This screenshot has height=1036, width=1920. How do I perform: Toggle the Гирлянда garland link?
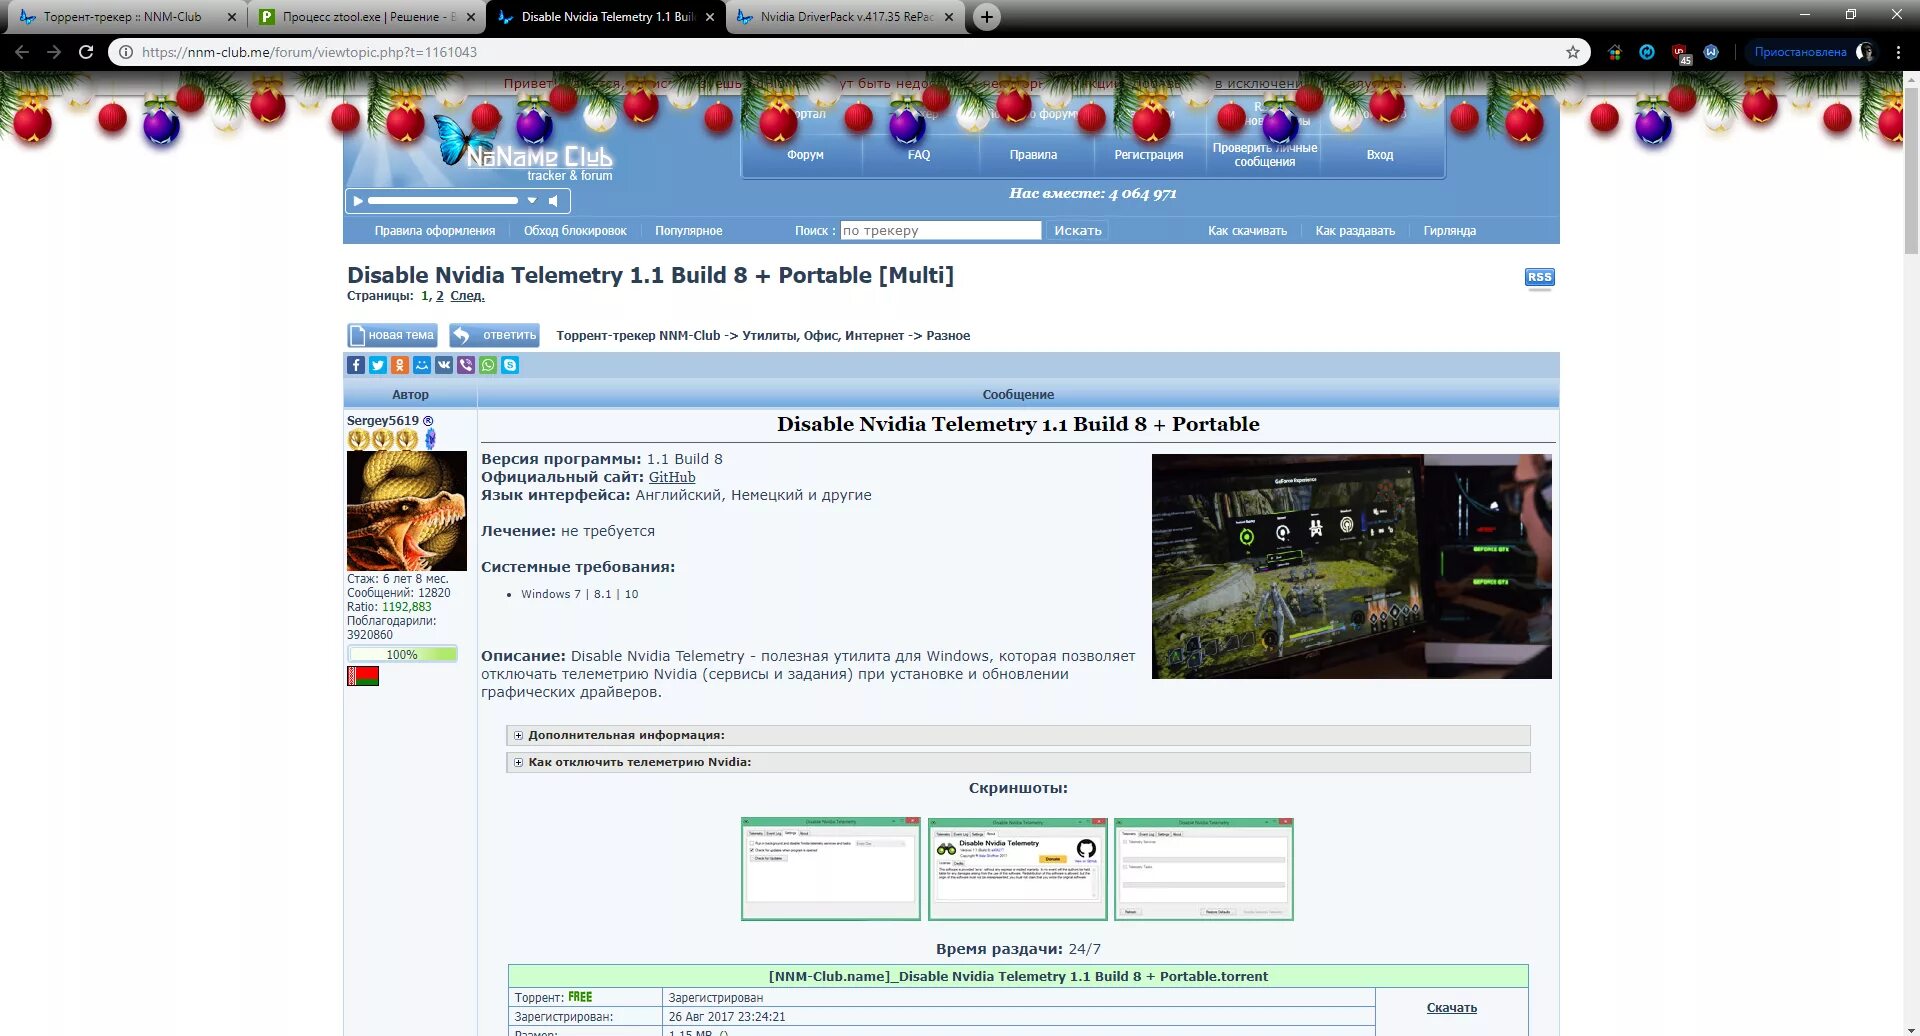tap(1449, 231)
